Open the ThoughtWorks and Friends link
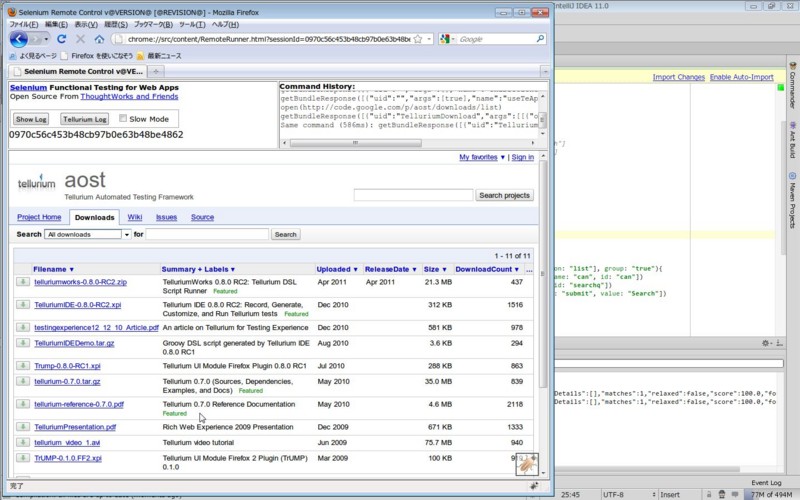 pyautogui.click(x=130, y=96)
